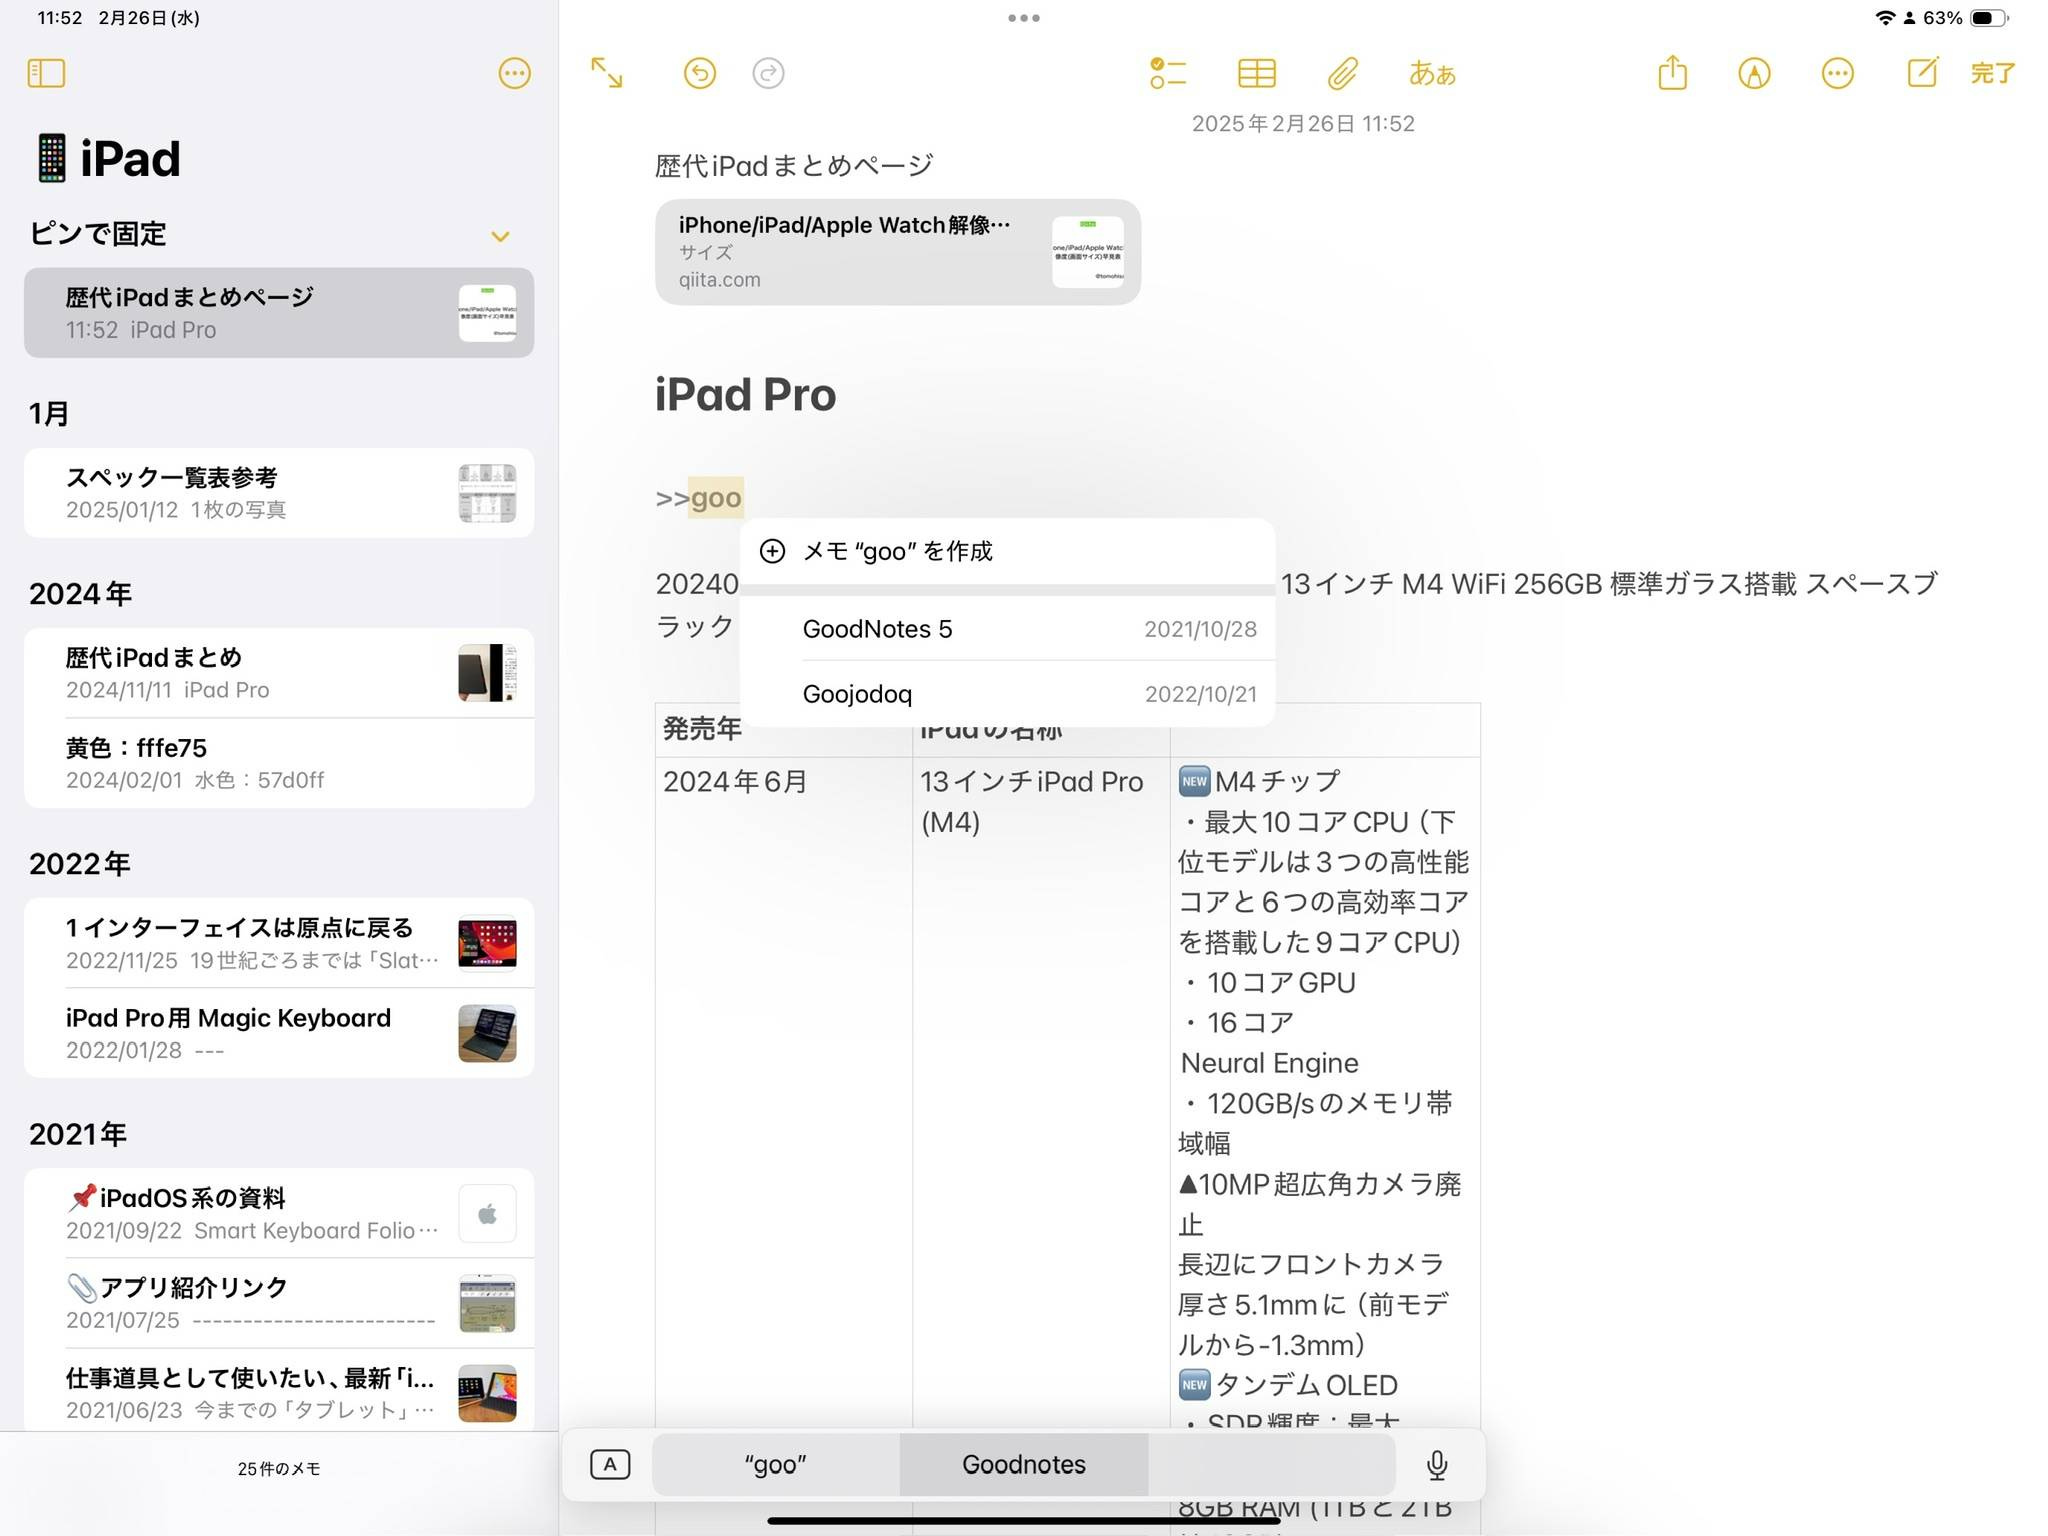Tap thumbnail of アプリ紹介リンク note

pos(487,1303)
